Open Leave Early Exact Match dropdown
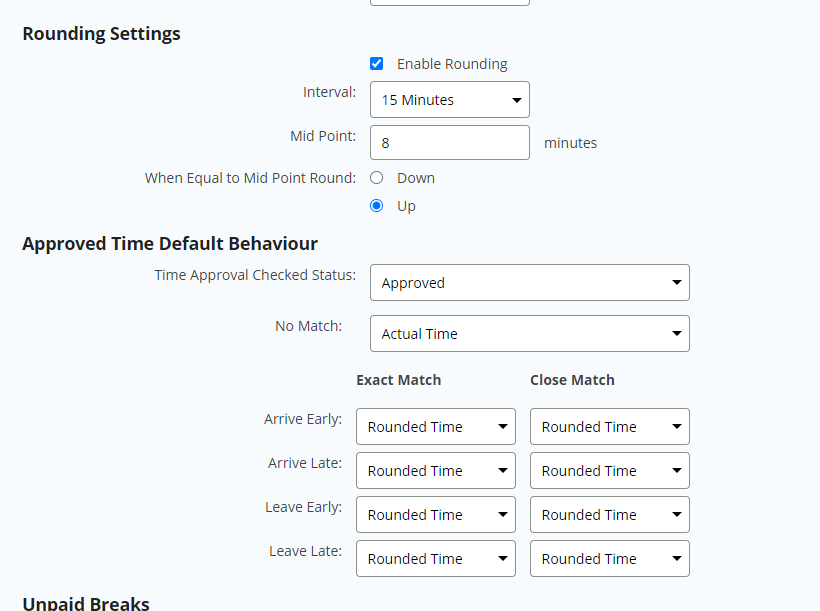 (436, 514)
